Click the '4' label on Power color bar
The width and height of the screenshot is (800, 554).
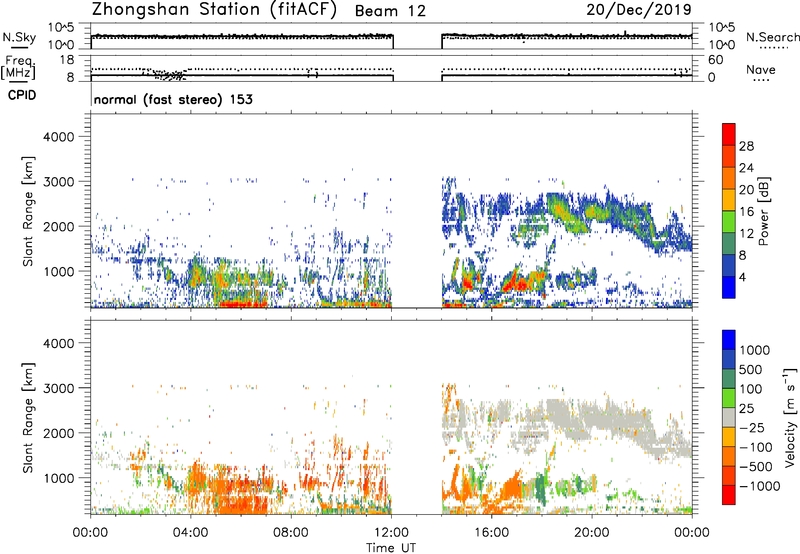click(743, 277)
